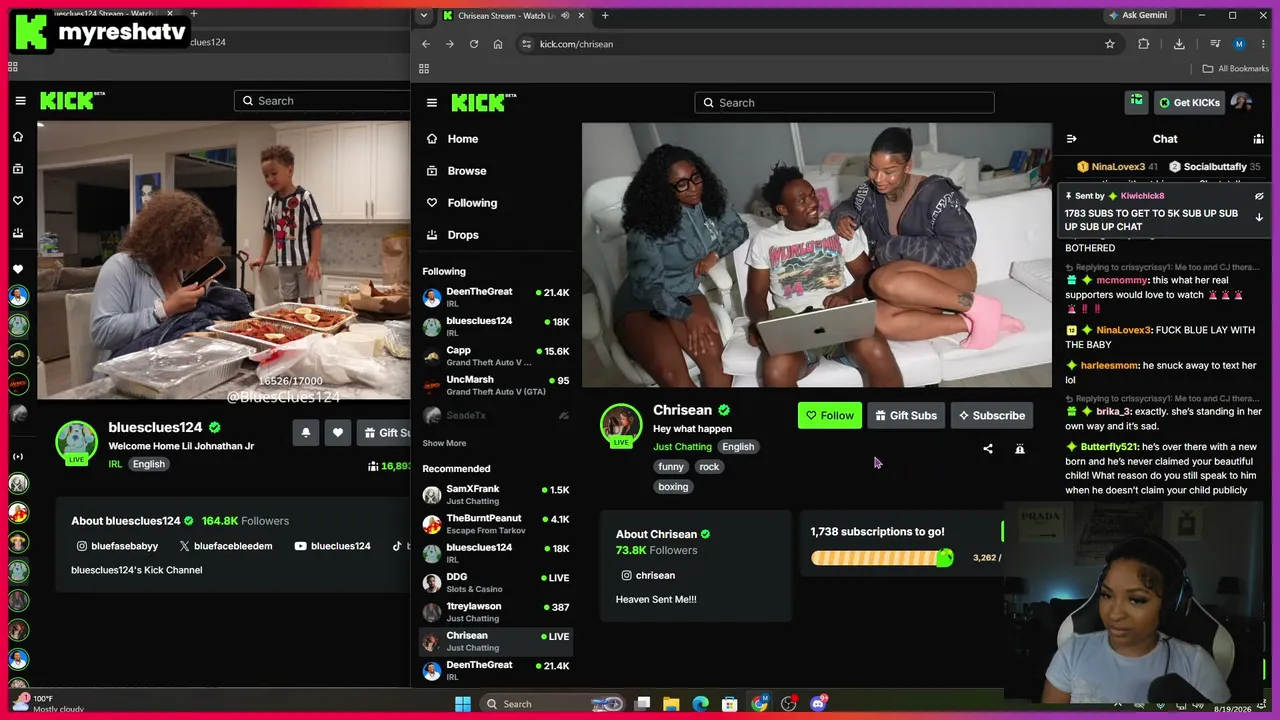Open Chrome extensions puzzle icon
The image size is (1280, 720).
click(1144, 44)
